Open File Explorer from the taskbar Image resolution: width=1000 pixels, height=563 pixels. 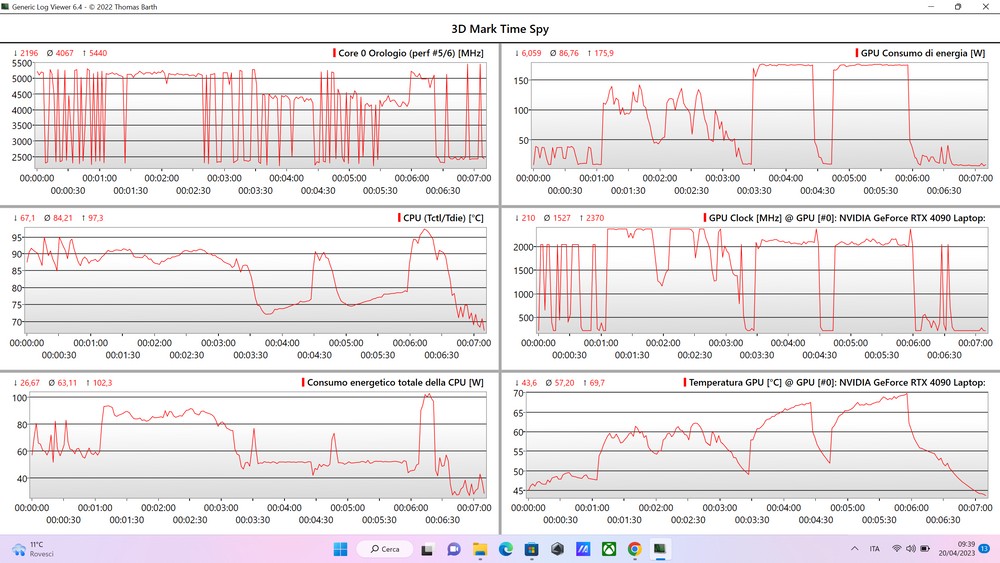click(x=480, y=549)
